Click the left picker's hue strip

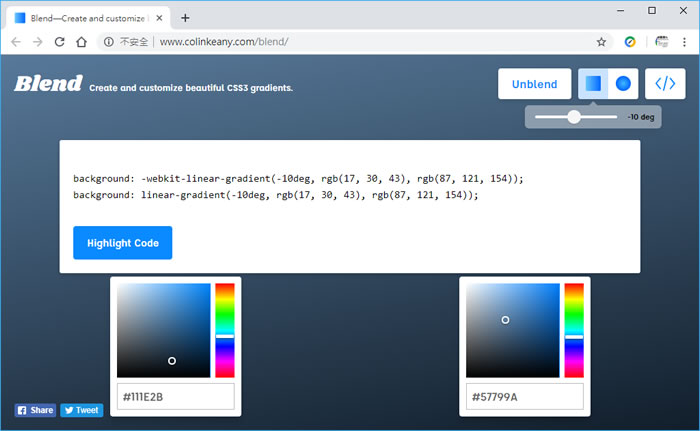point(225,331)
